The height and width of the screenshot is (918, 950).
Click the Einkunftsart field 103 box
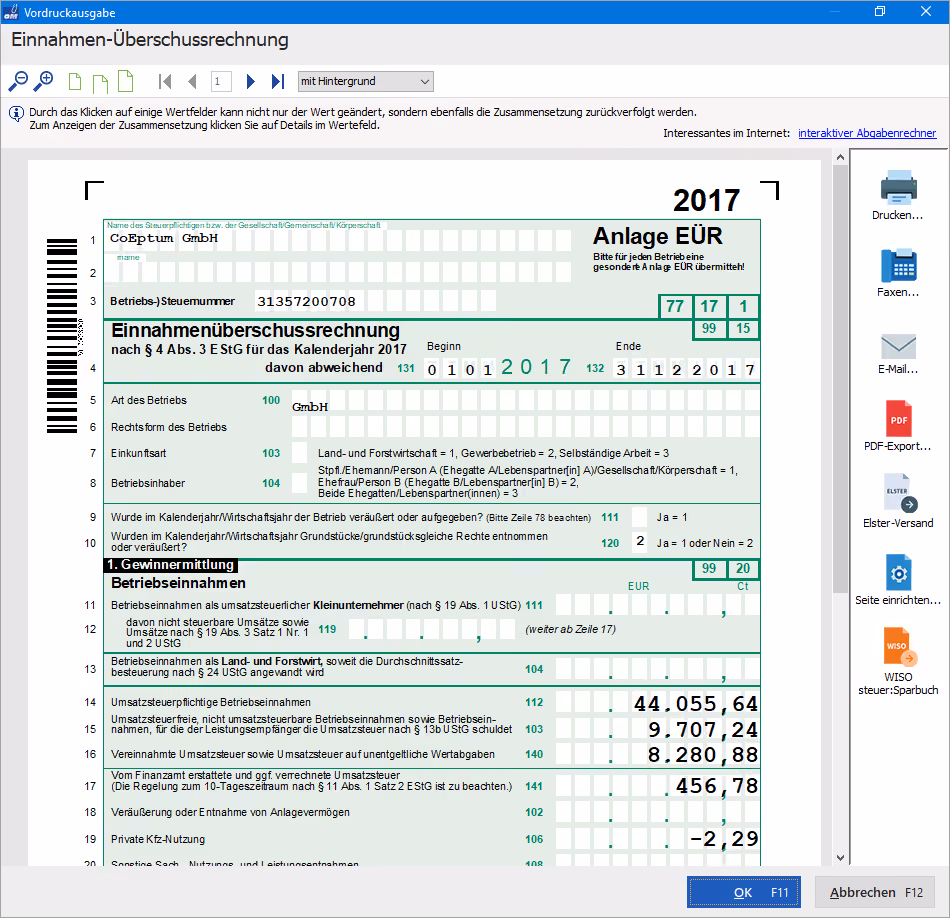299,453
